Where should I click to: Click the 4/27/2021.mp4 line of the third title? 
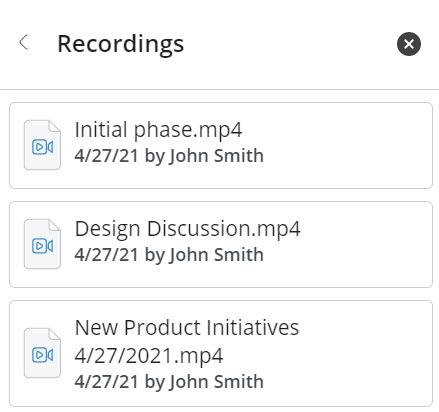149,356
